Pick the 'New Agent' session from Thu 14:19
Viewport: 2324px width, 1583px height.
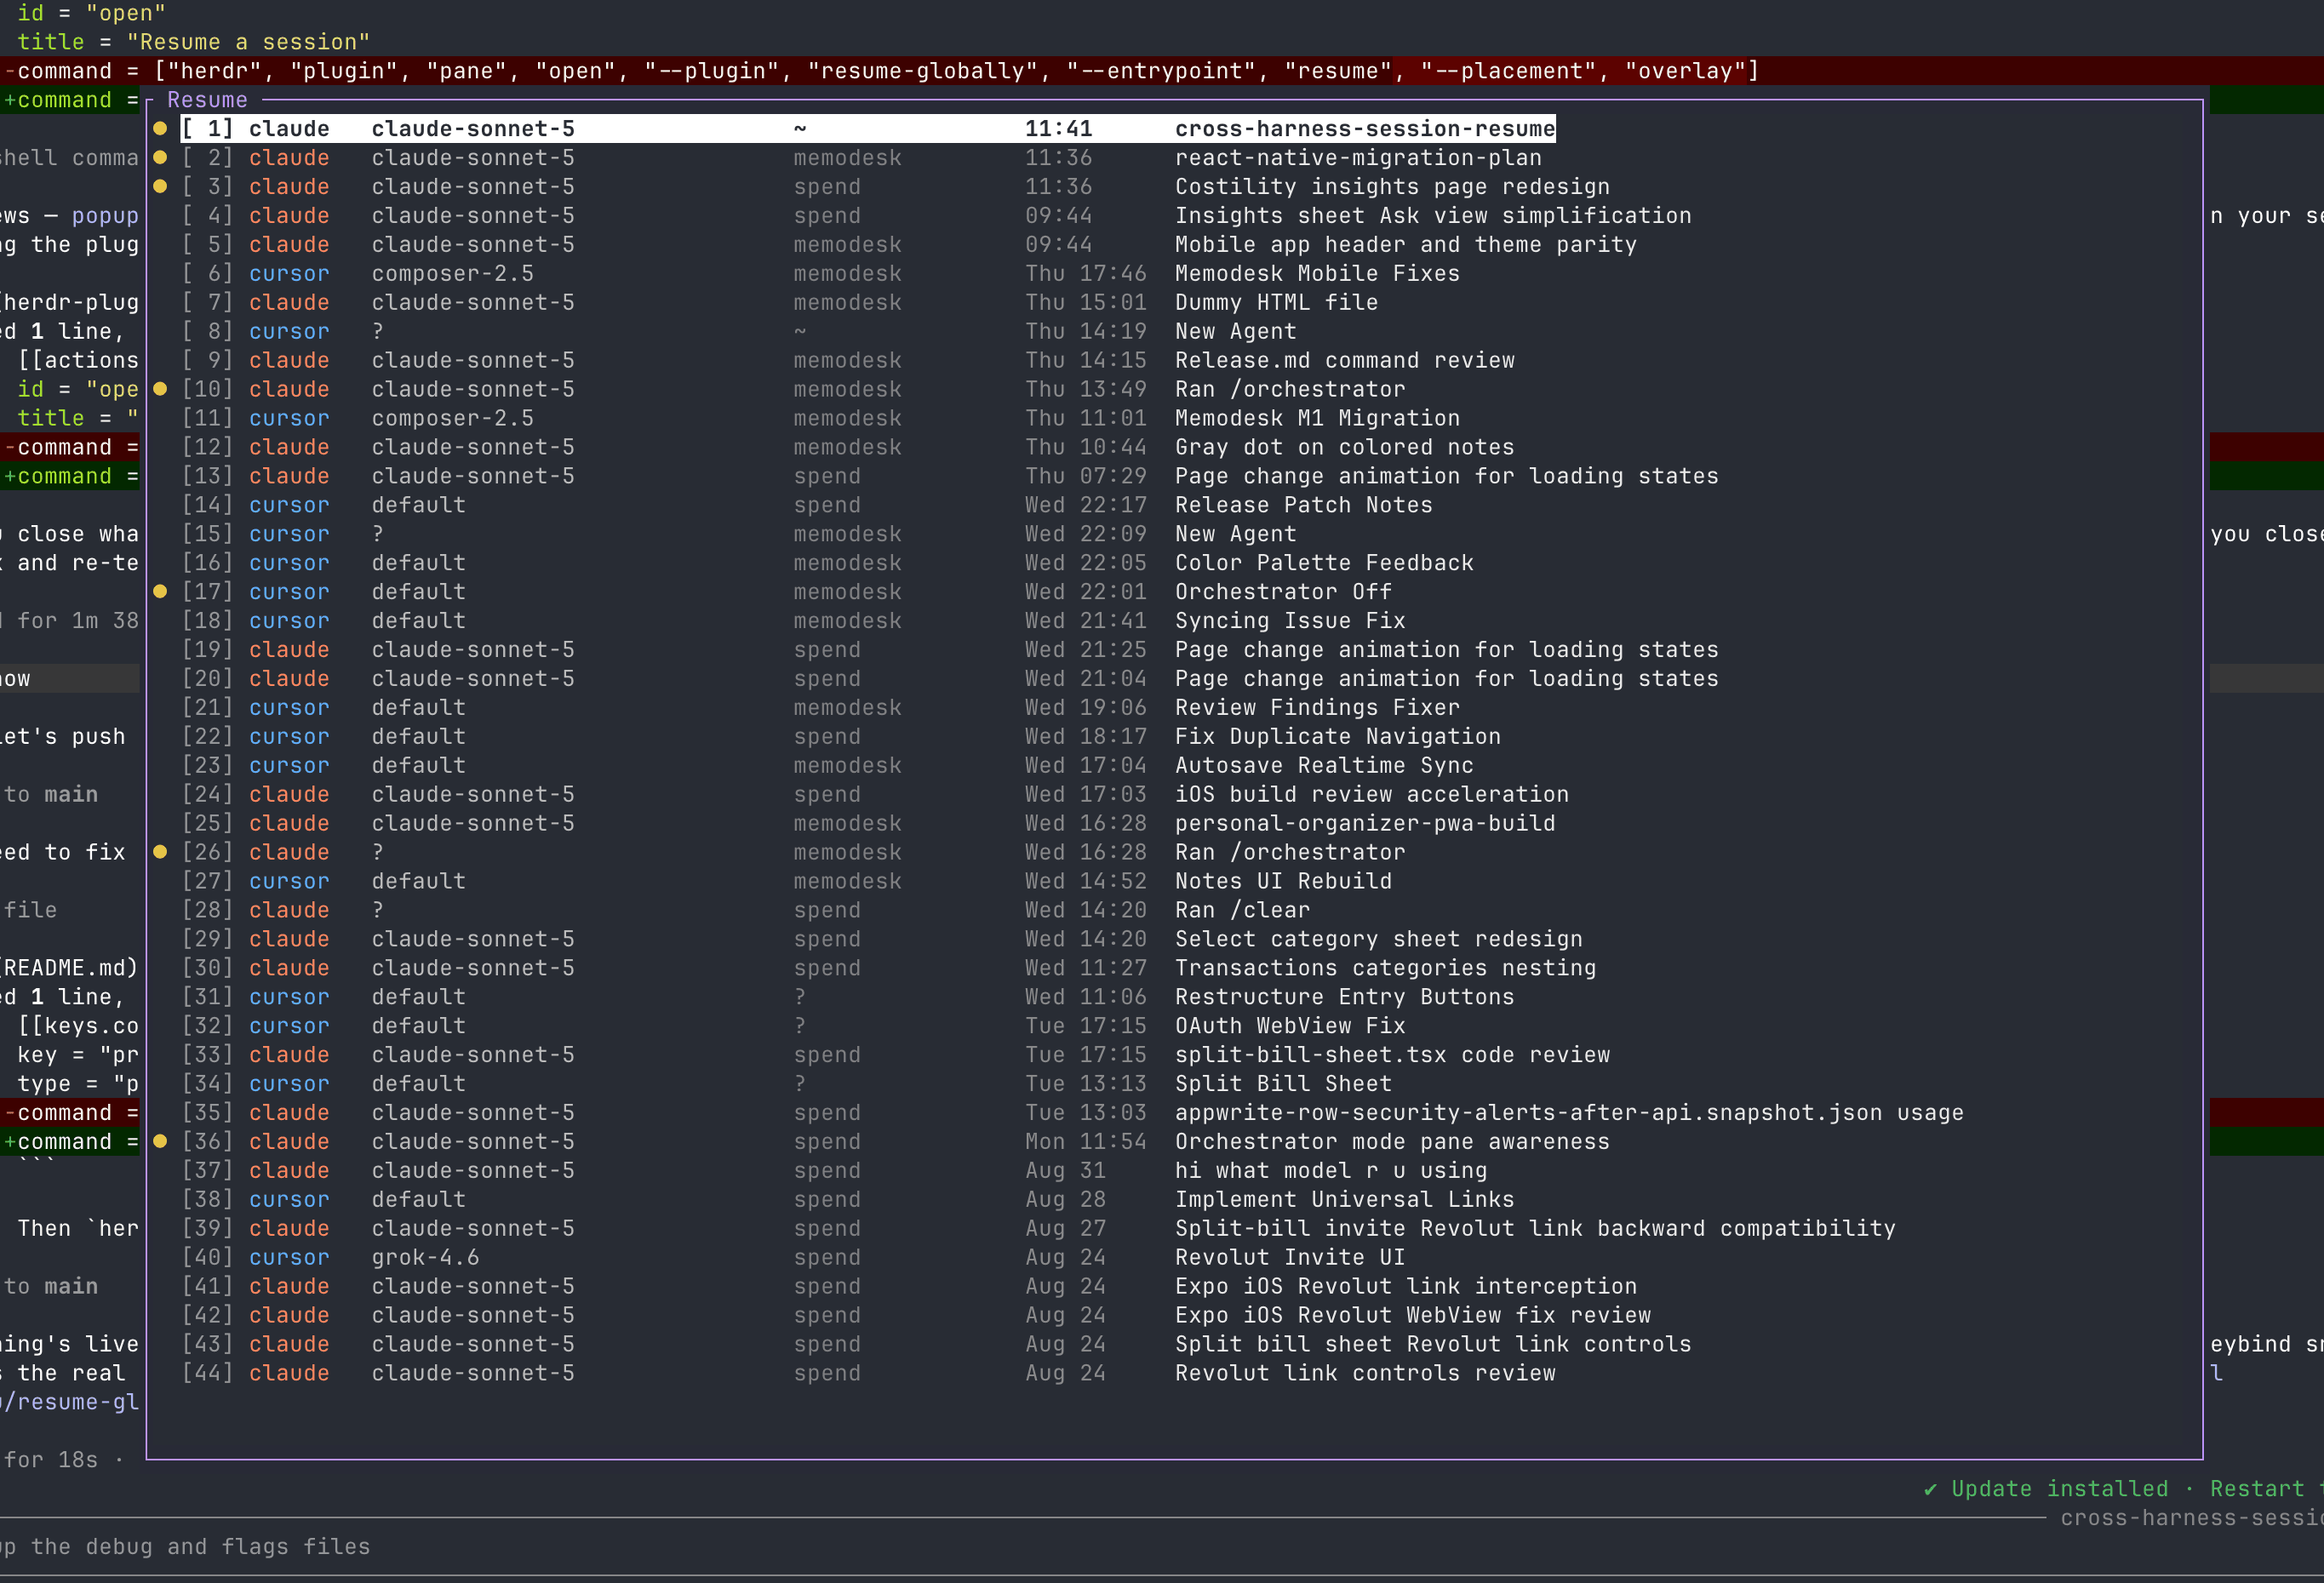click(739, 332)
